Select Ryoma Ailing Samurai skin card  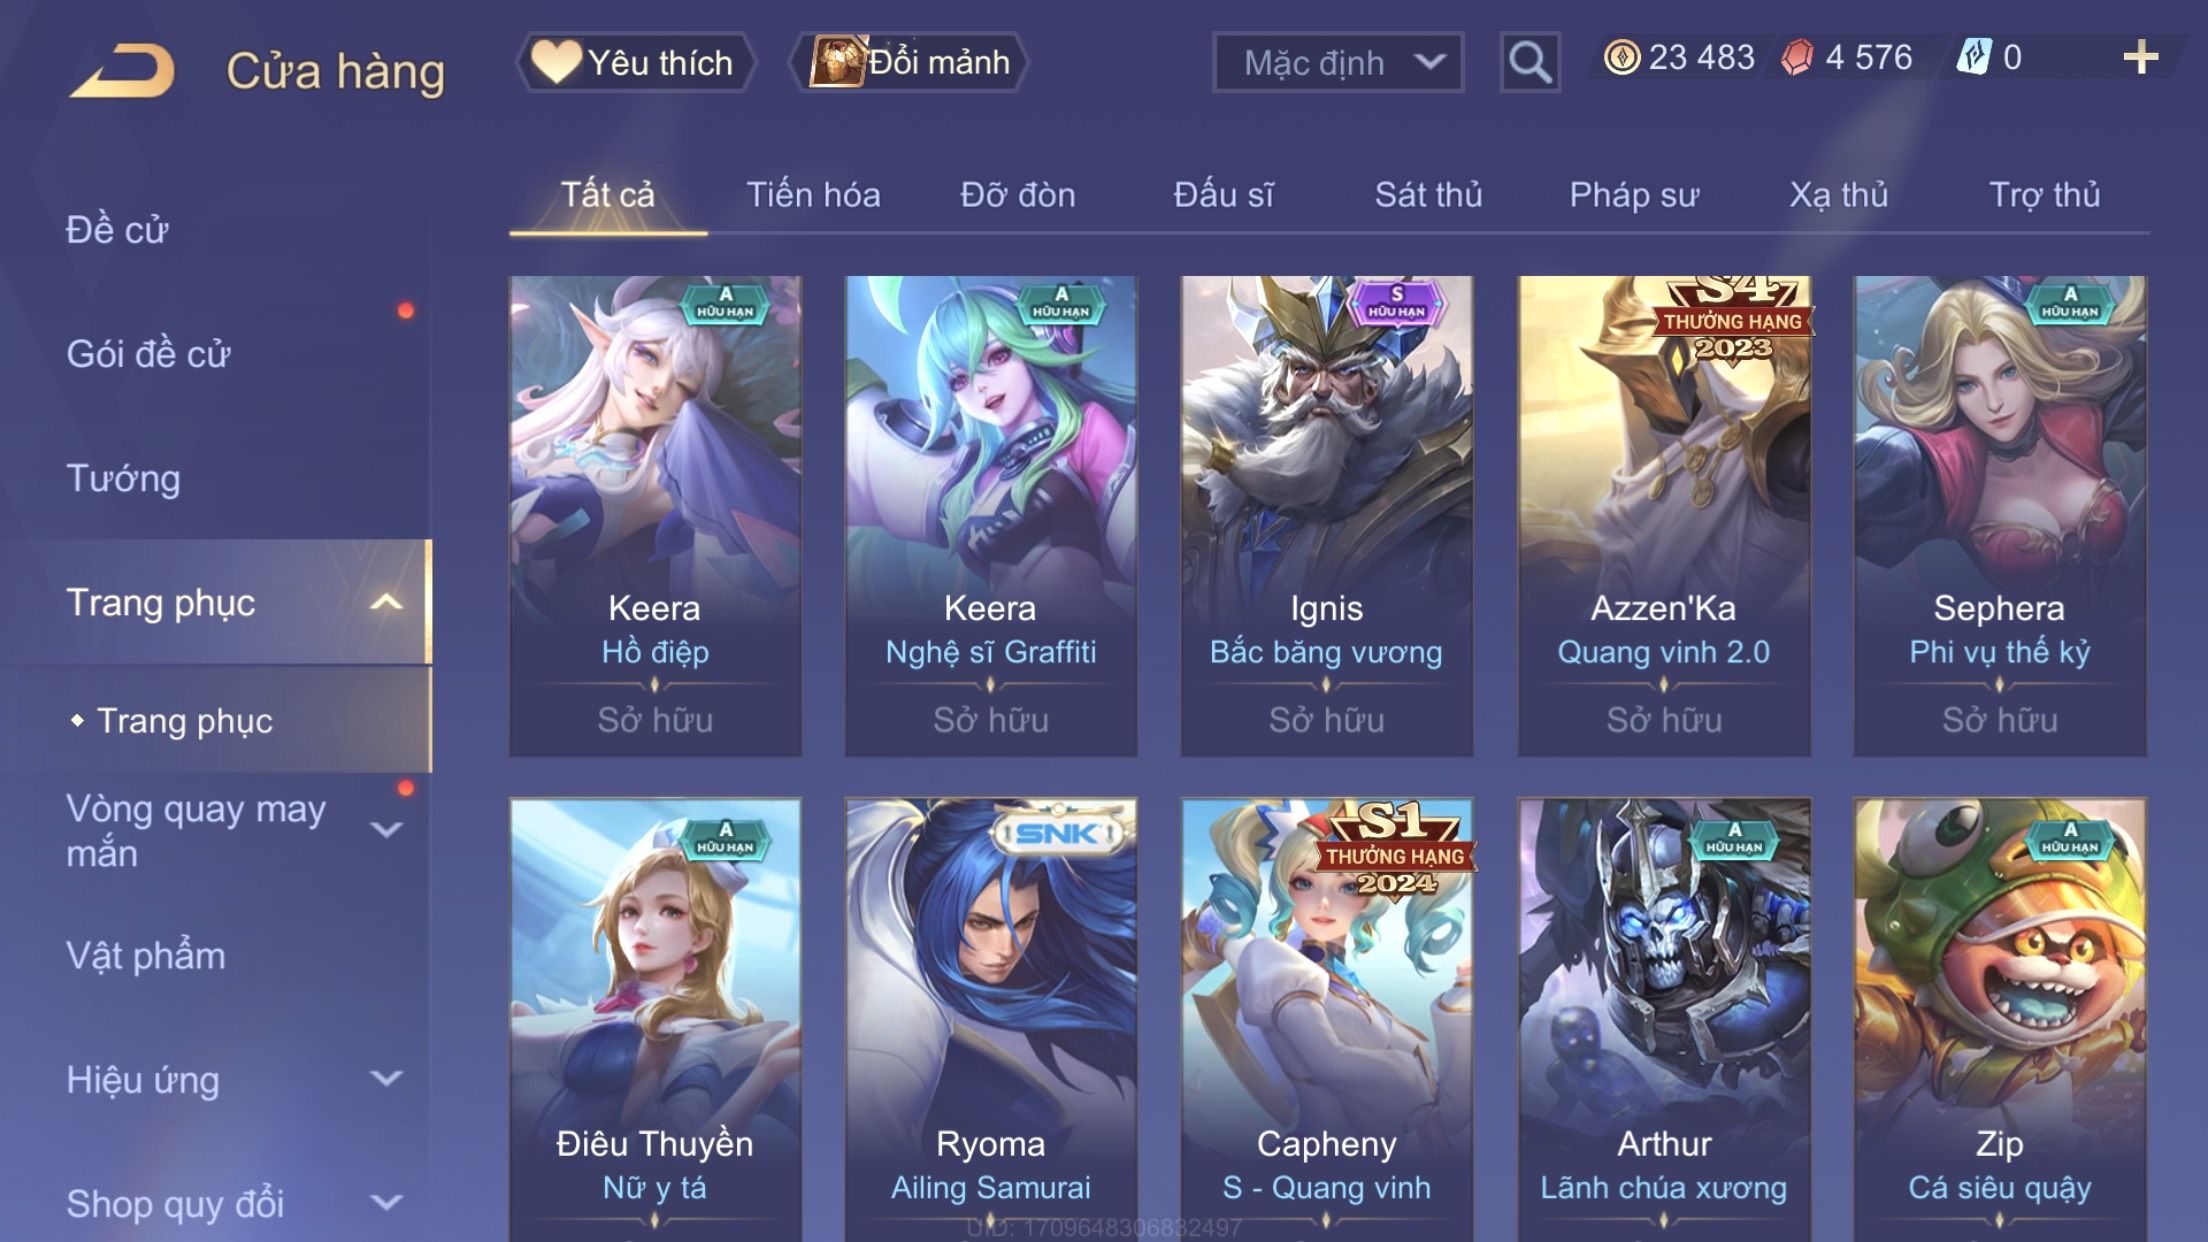pos(990,1019)
